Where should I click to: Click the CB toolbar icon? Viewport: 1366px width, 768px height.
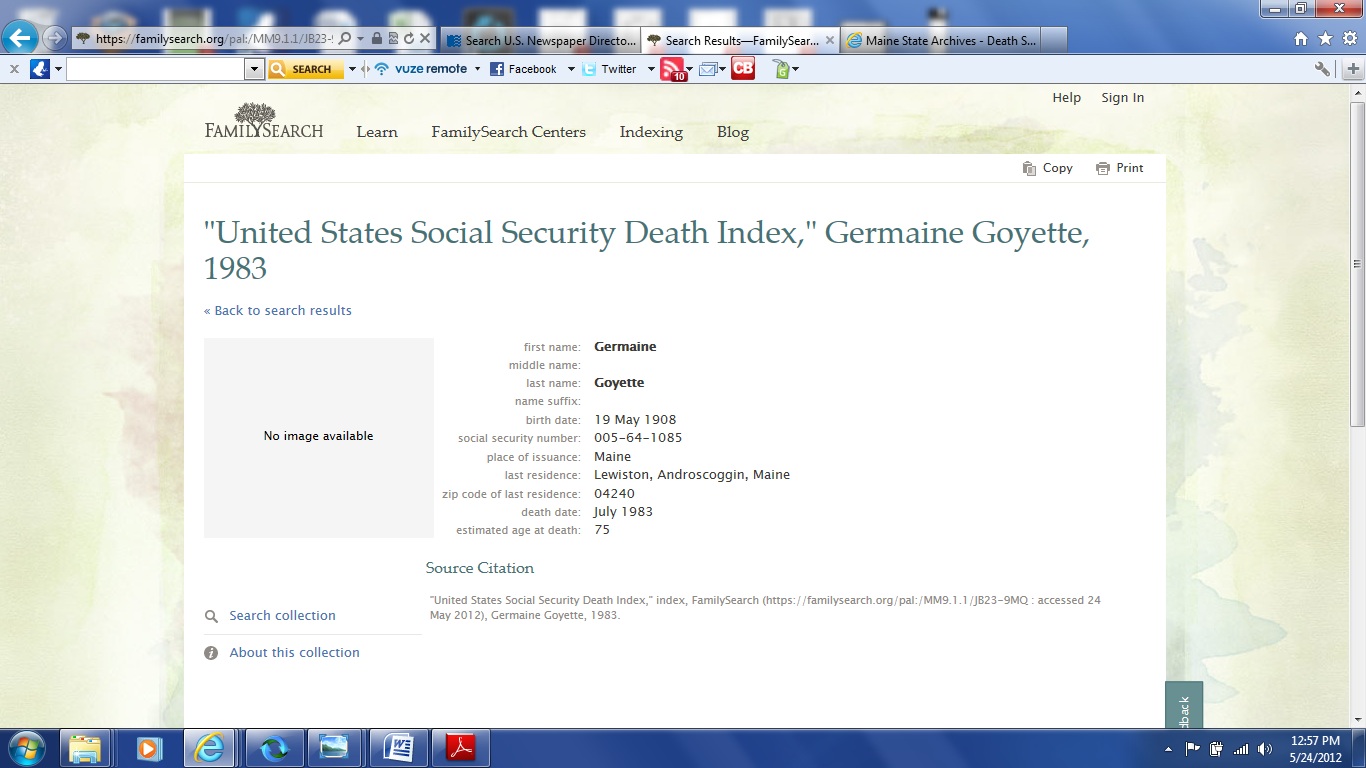[x=742, y=69]
